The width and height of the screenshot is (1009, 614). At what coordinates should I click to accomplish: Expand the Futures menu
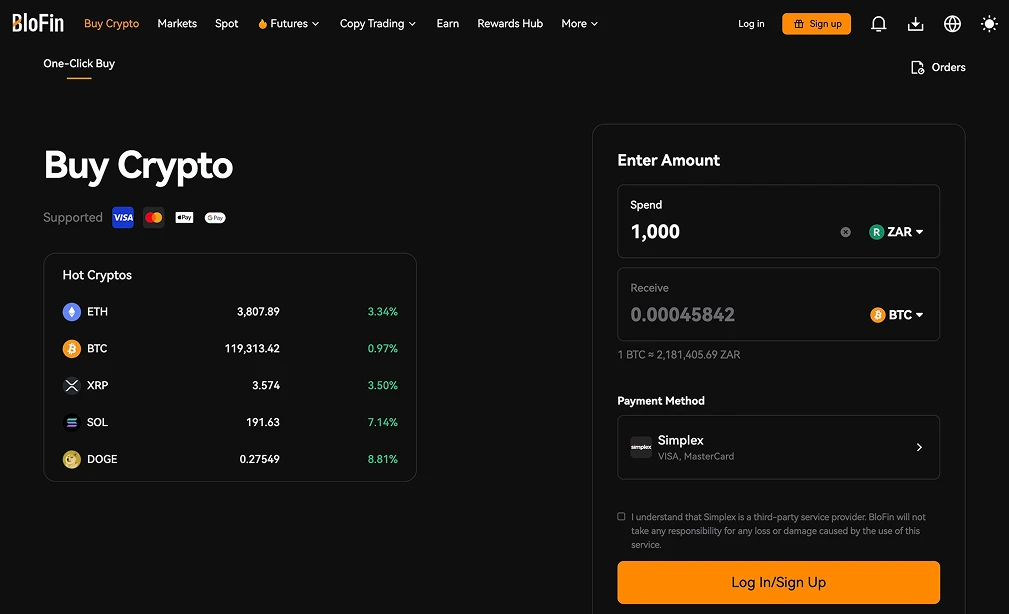tap(288, 24)
